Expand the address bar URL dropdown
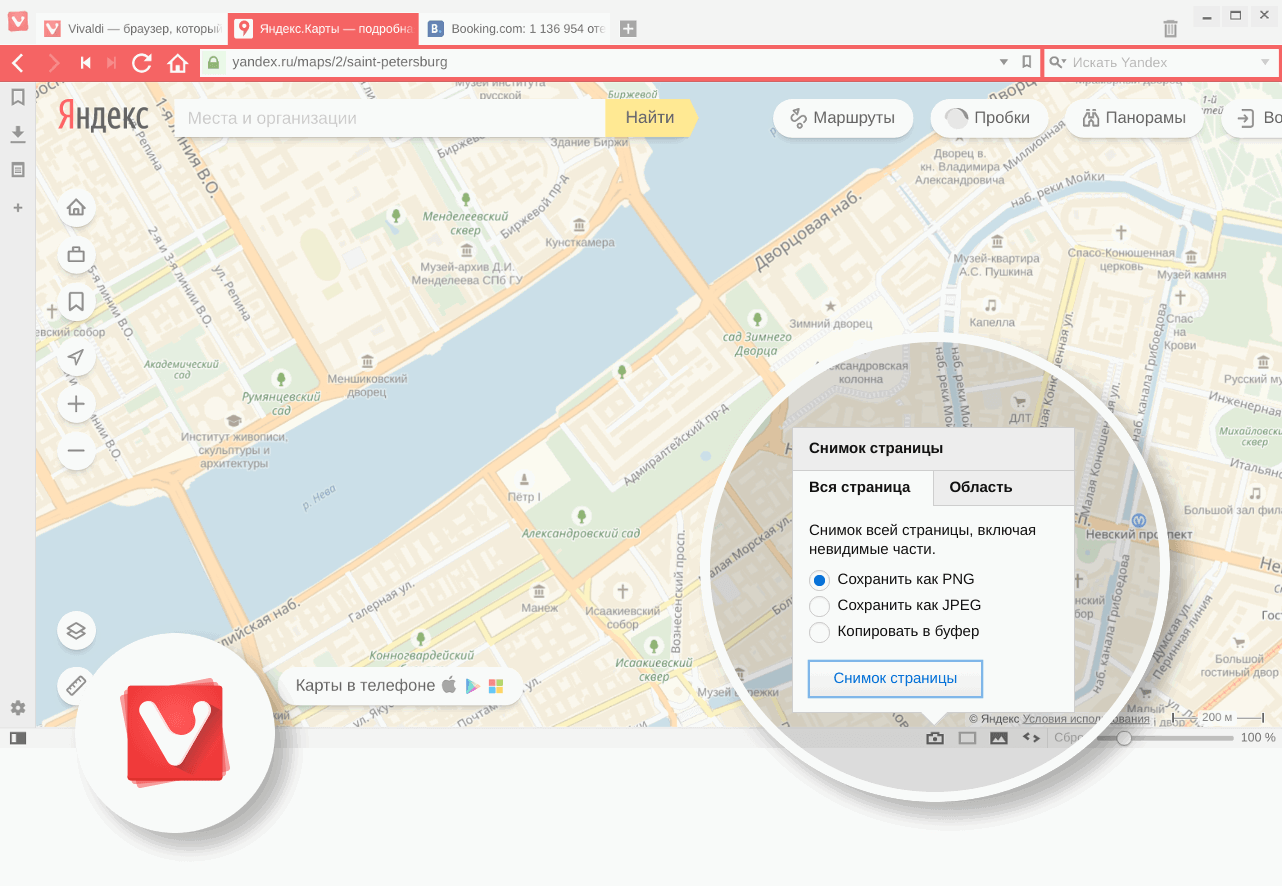The image size is (1282, 886). tap(1004, 62)
